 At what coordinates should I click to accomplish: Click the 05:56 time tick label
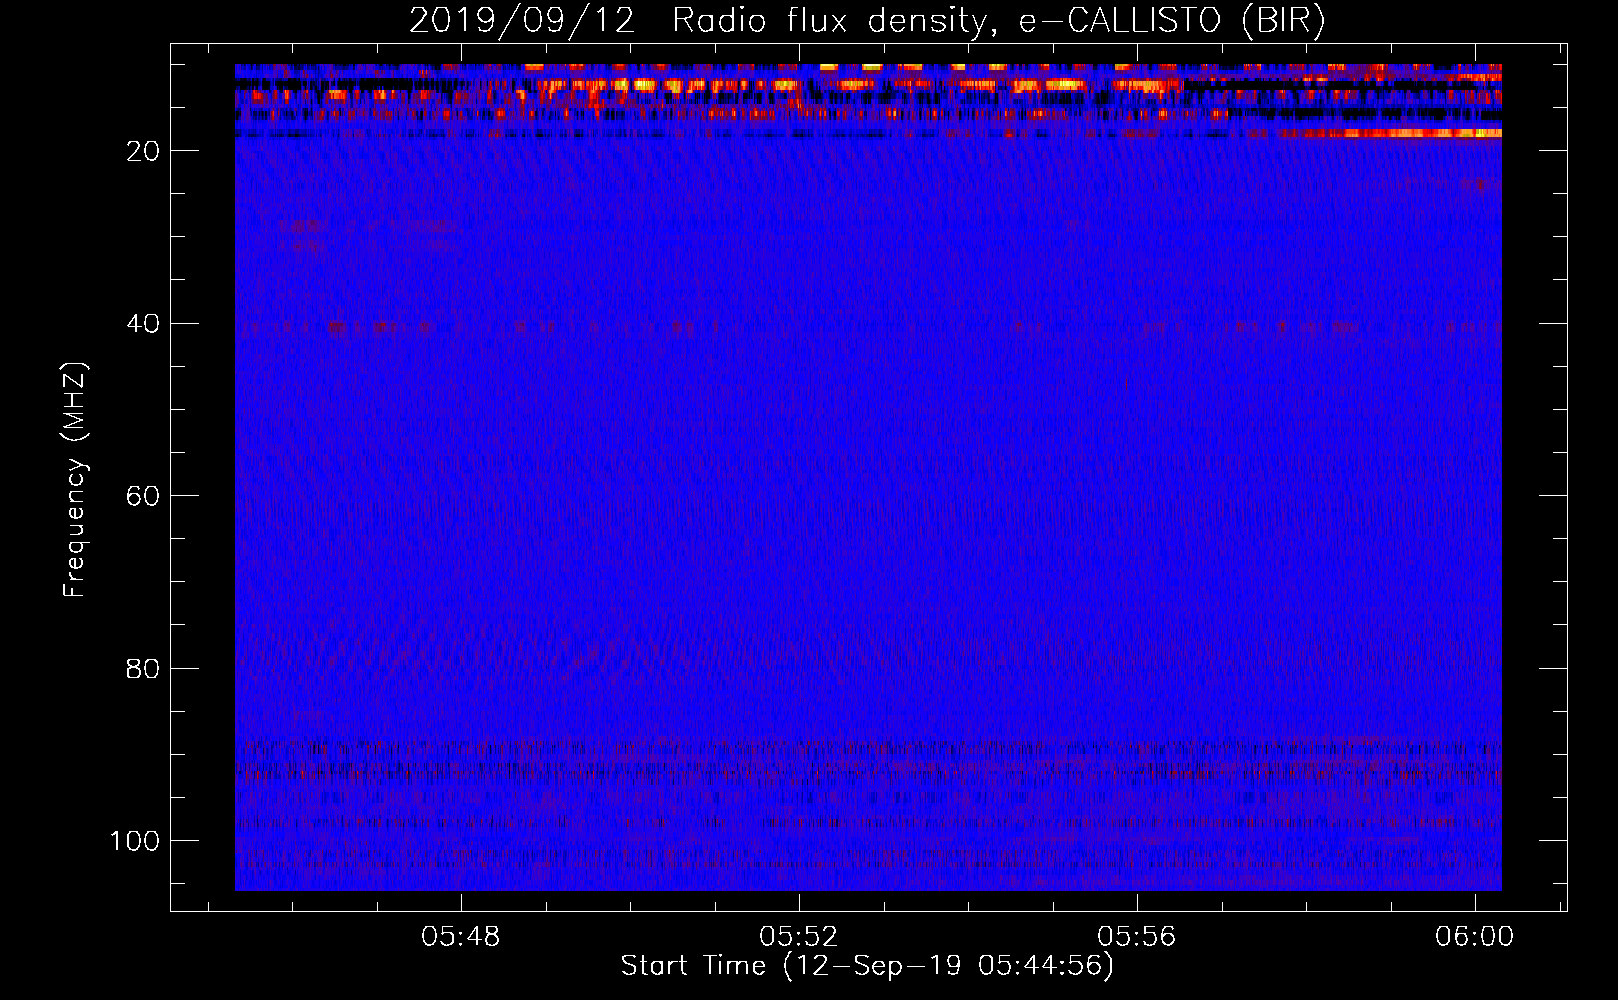pos(1137,937)
